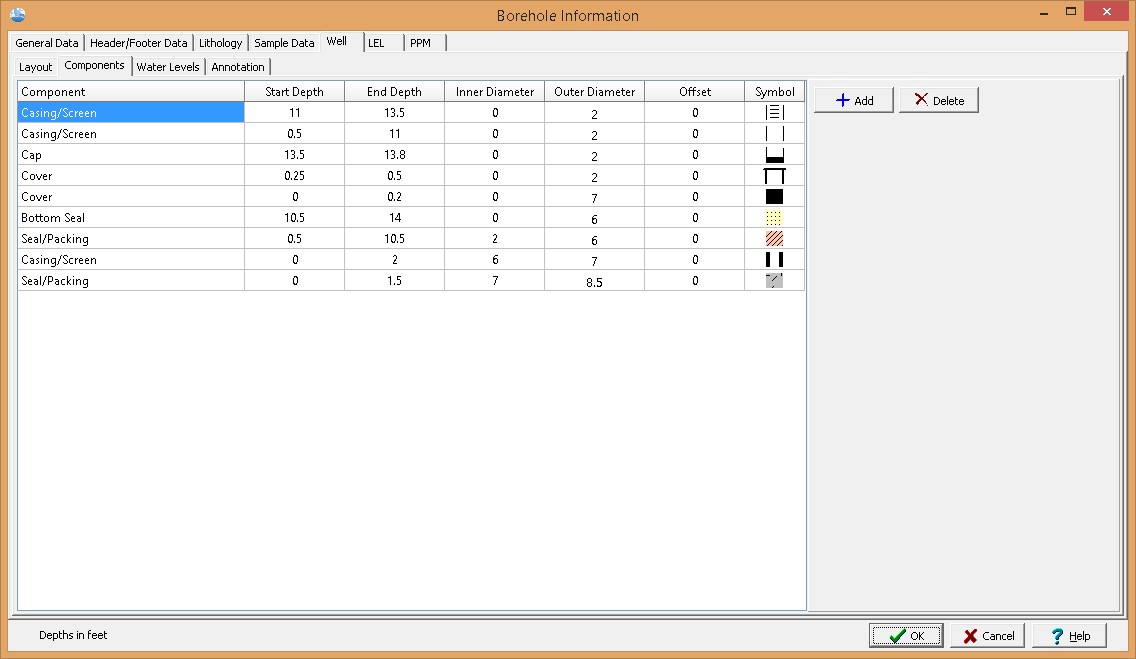This screenshot has width=1136, height=659.
Task: Click the thick-walled Casing/Screen symbol
Action: point(774,260)
